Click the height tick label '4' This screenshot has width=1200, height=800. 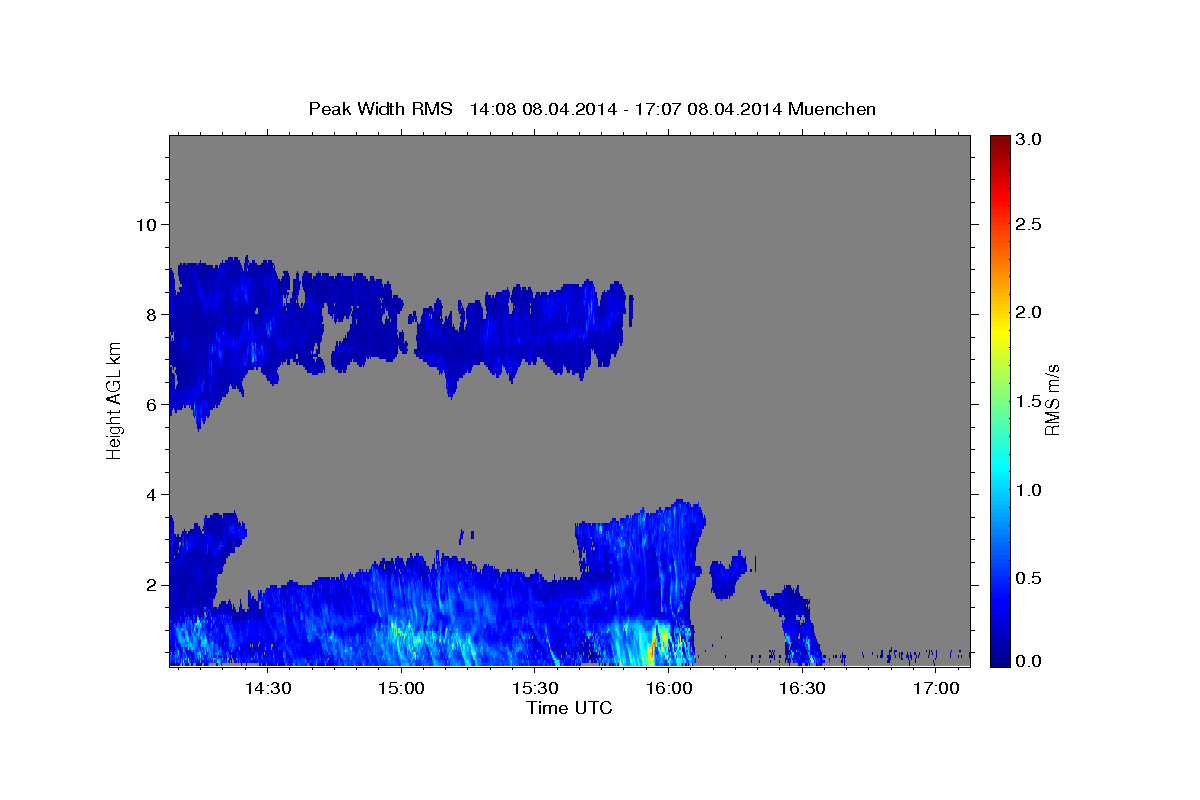pyautogui.click(x=150, y=494)
